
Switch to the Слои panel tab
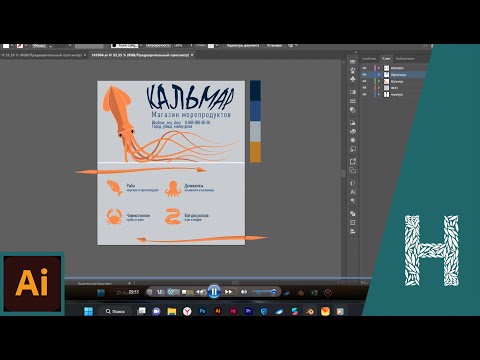tap(386, 59)
